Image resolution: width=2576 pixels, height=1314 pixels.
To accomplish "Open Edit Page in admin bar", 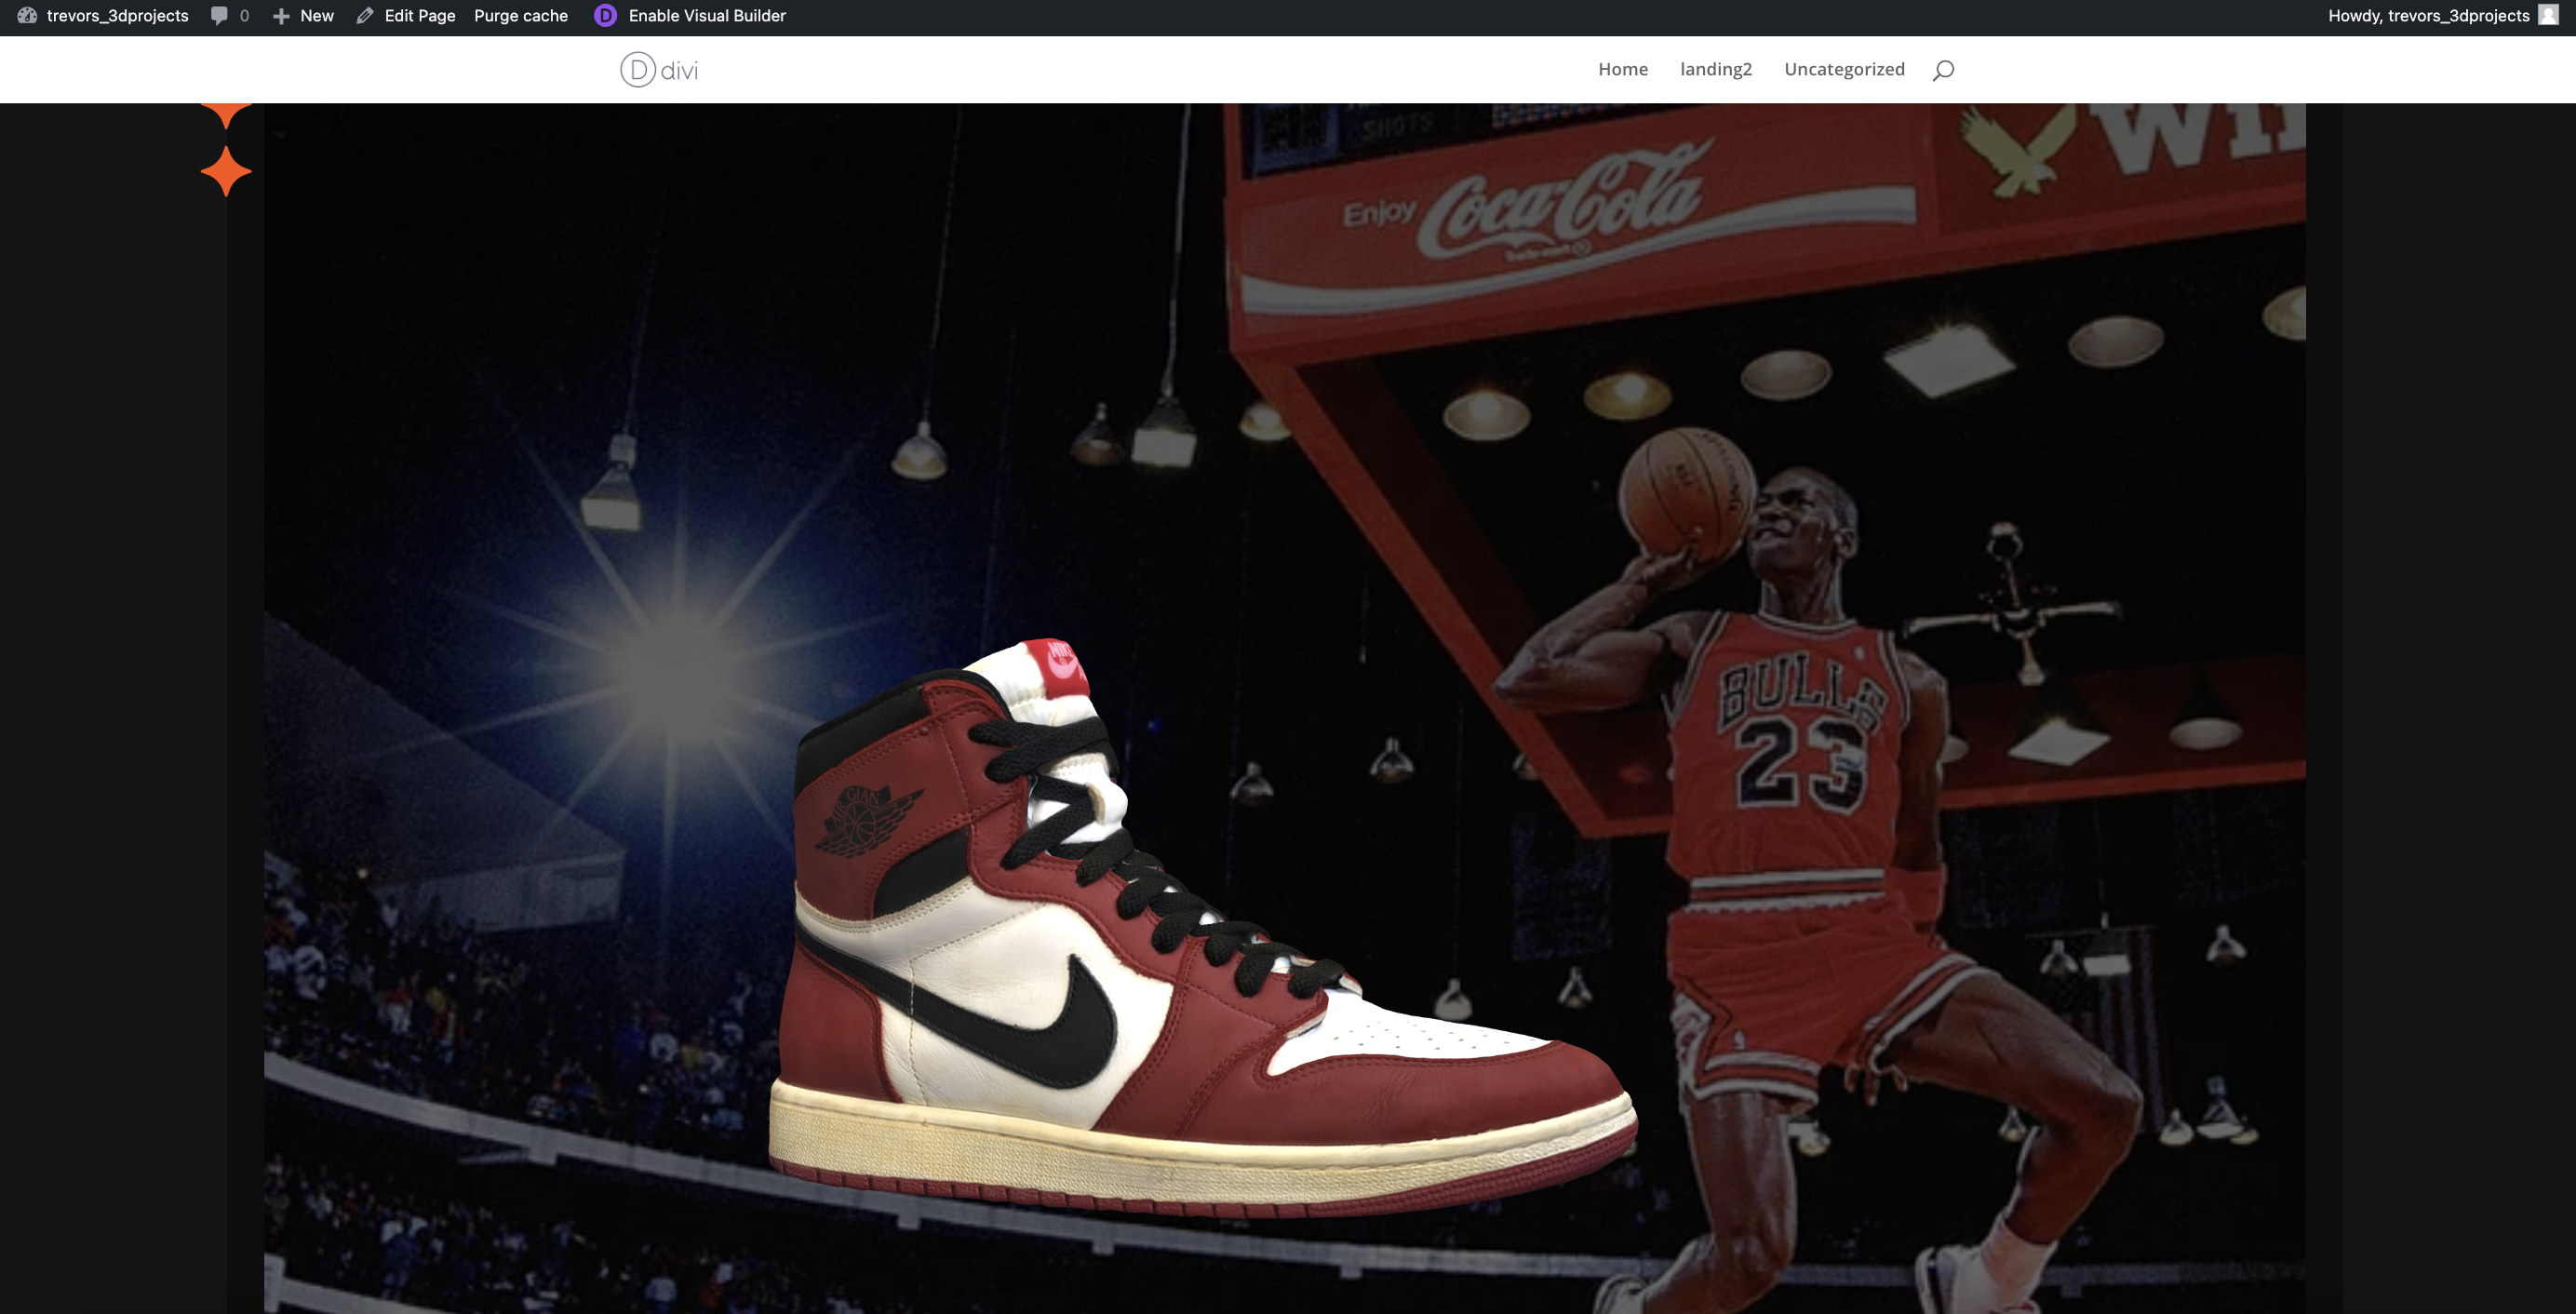I will click(419, 16).
